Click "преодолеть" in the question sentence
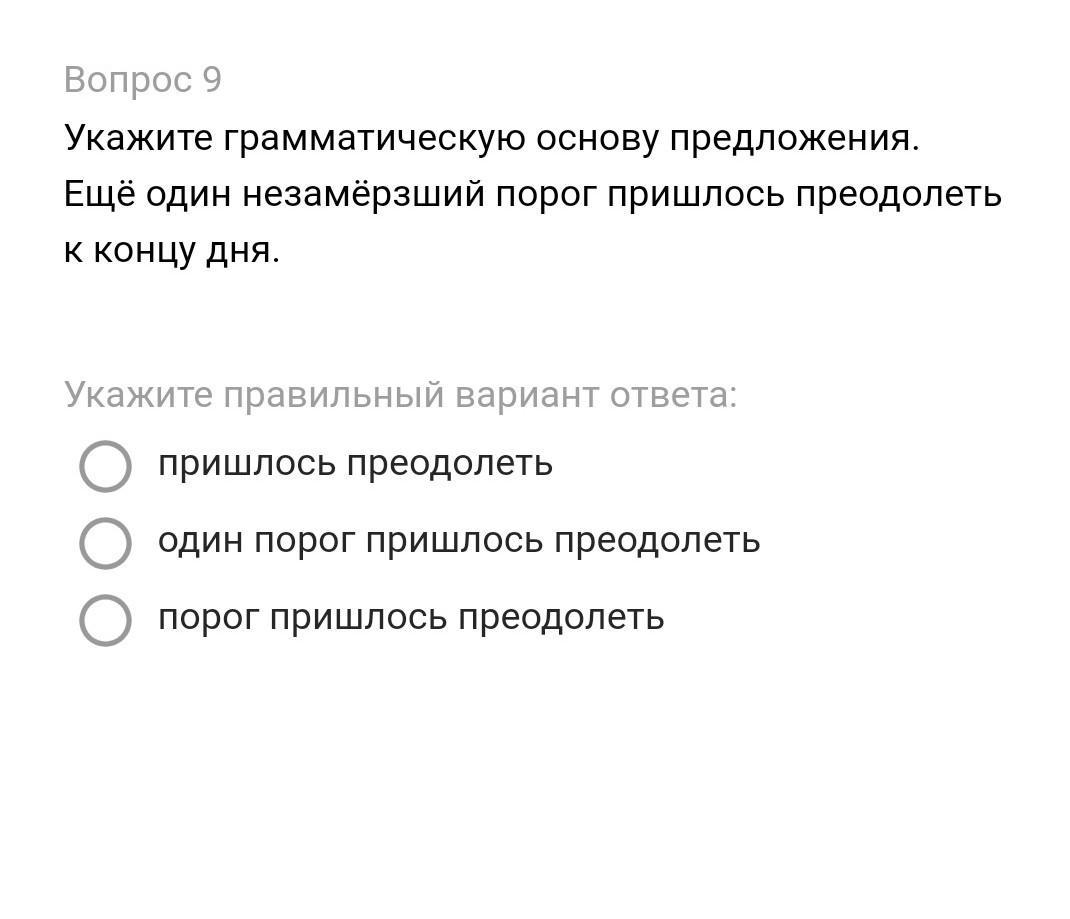Image resolution: width=1070 pixels, height=919 pixels. click(898, 194)
